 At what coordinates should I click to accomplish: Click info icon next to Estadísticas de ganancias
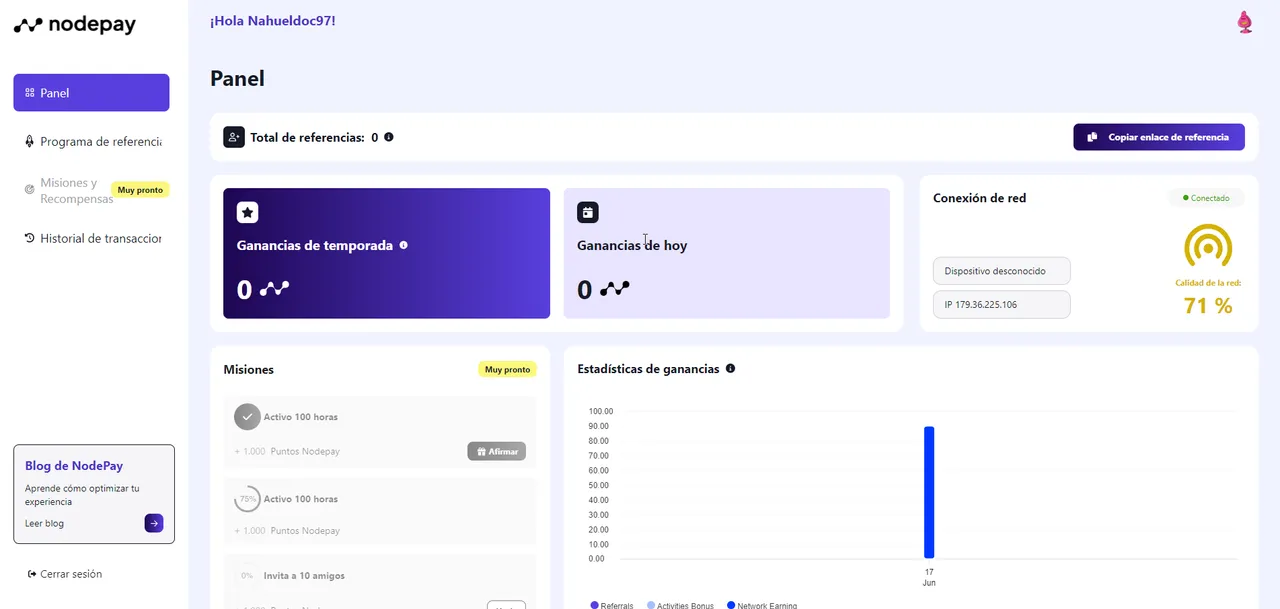point(730,369)
